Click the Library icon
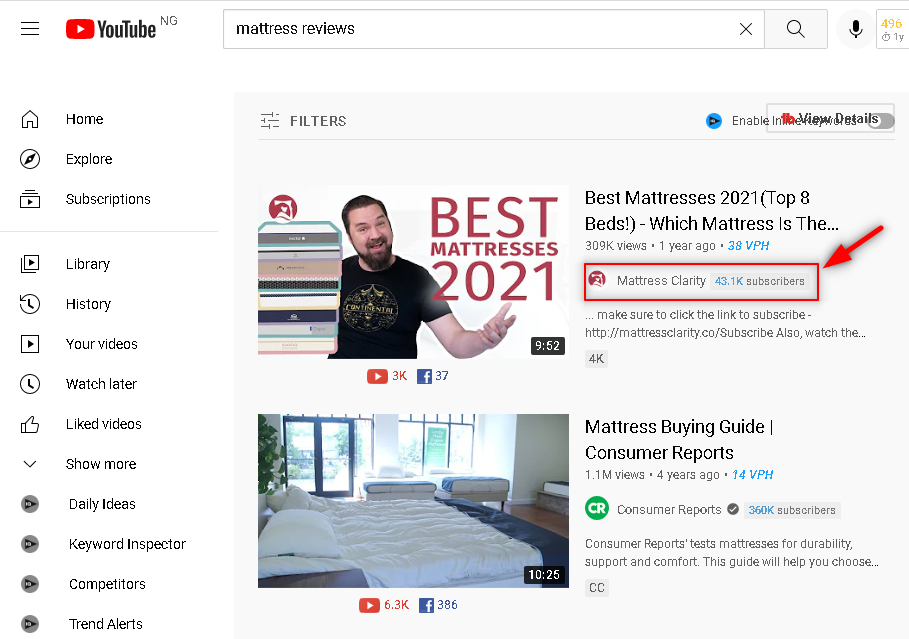 (x=30, y=264)
